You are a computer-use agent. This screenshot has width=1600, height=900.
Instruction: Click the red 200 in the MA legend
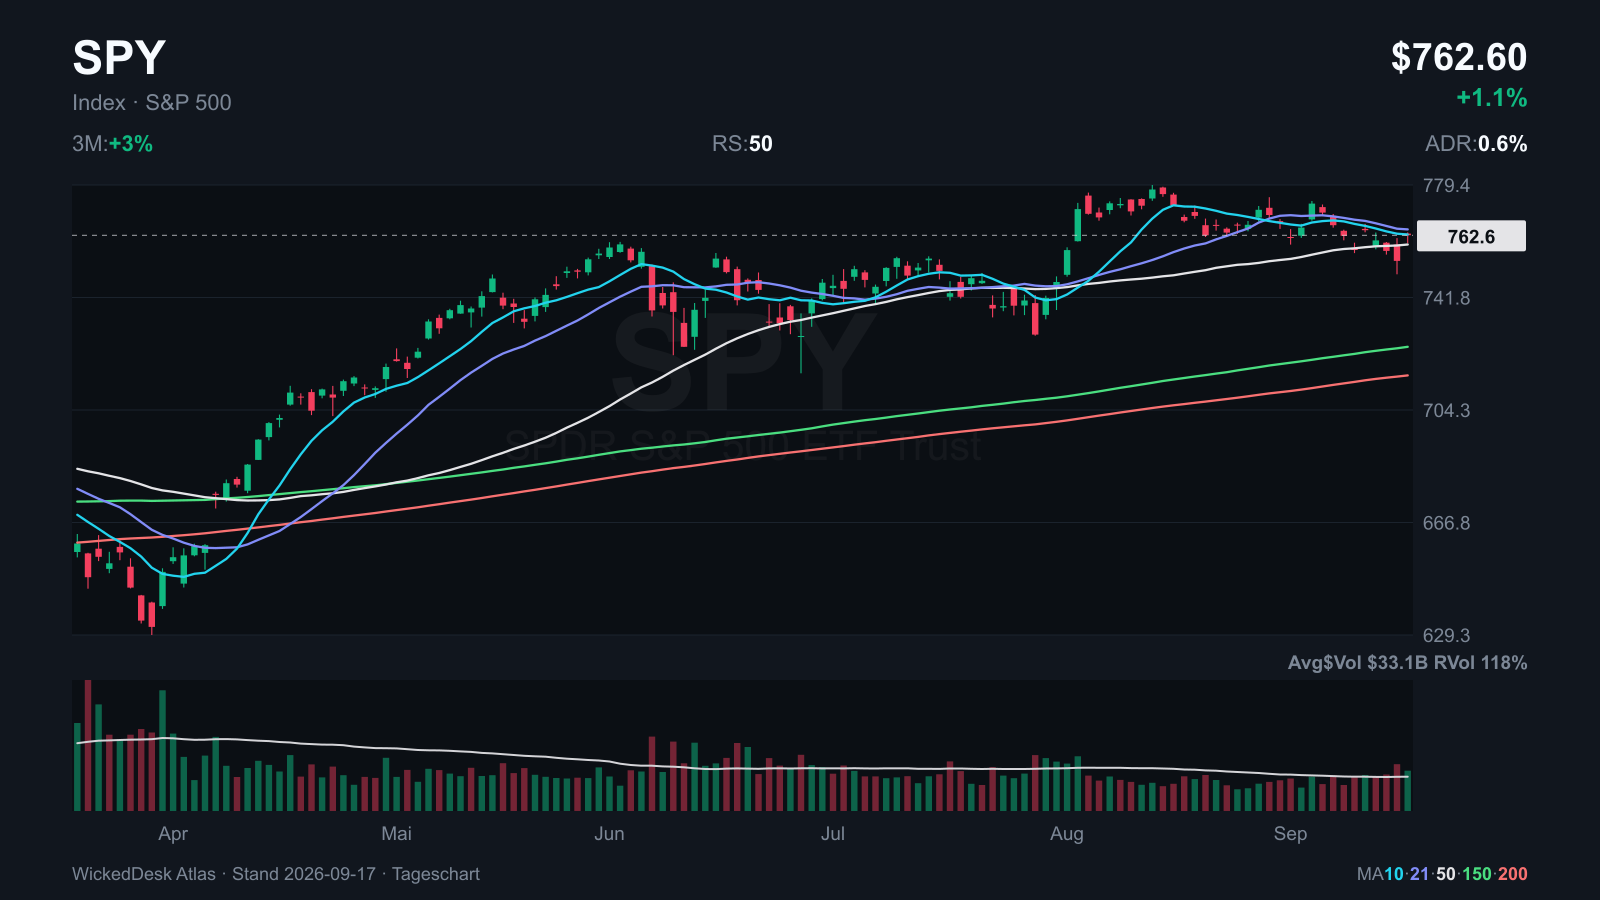pyautogui.click(x=1512, y=874)
